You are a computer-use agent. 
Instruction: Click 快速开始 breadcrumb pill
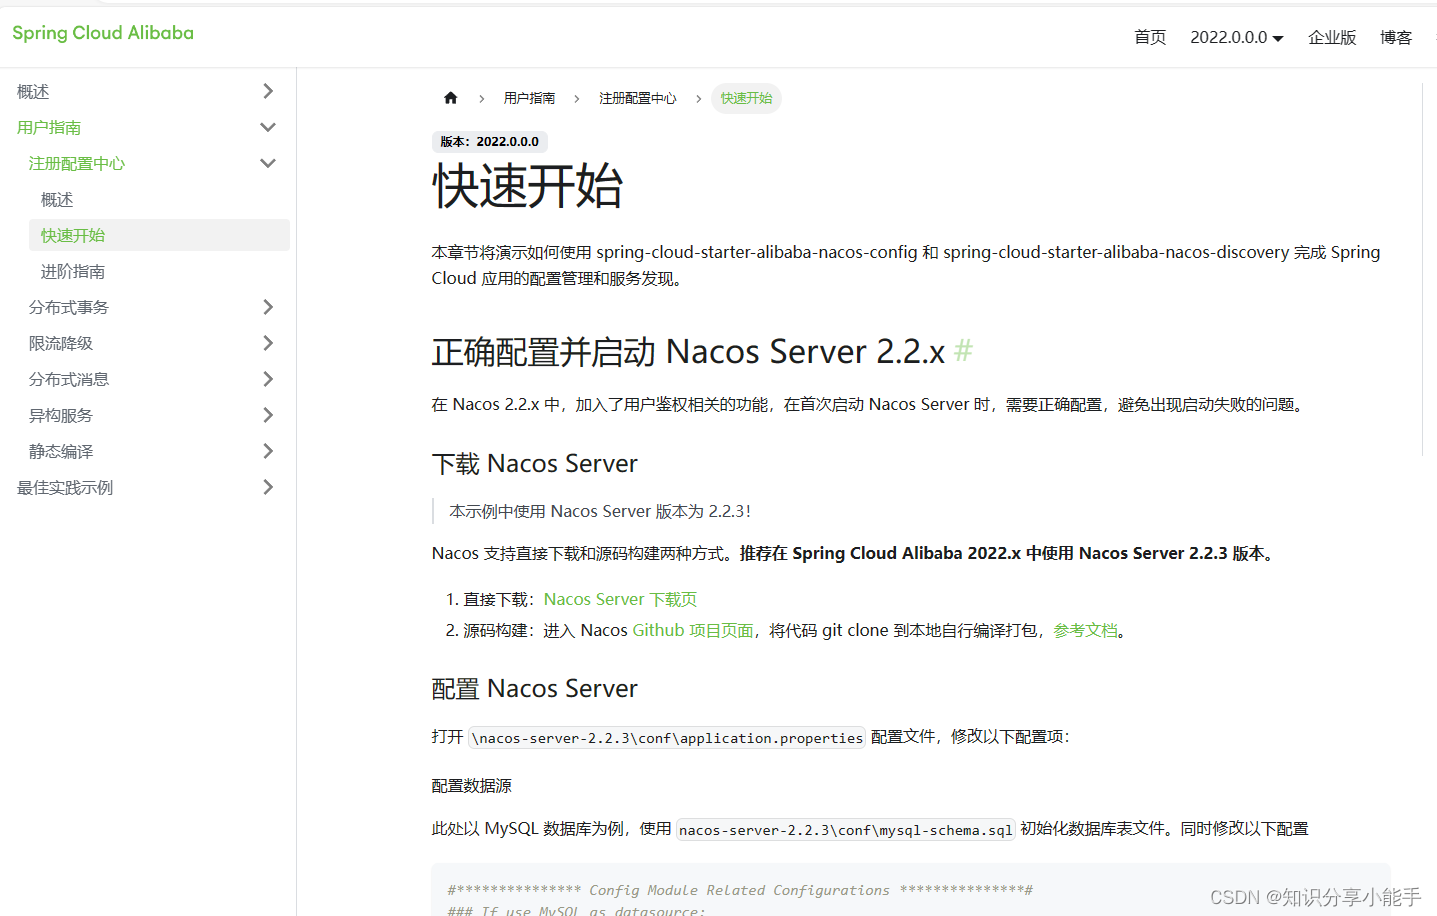pos(746,98)
